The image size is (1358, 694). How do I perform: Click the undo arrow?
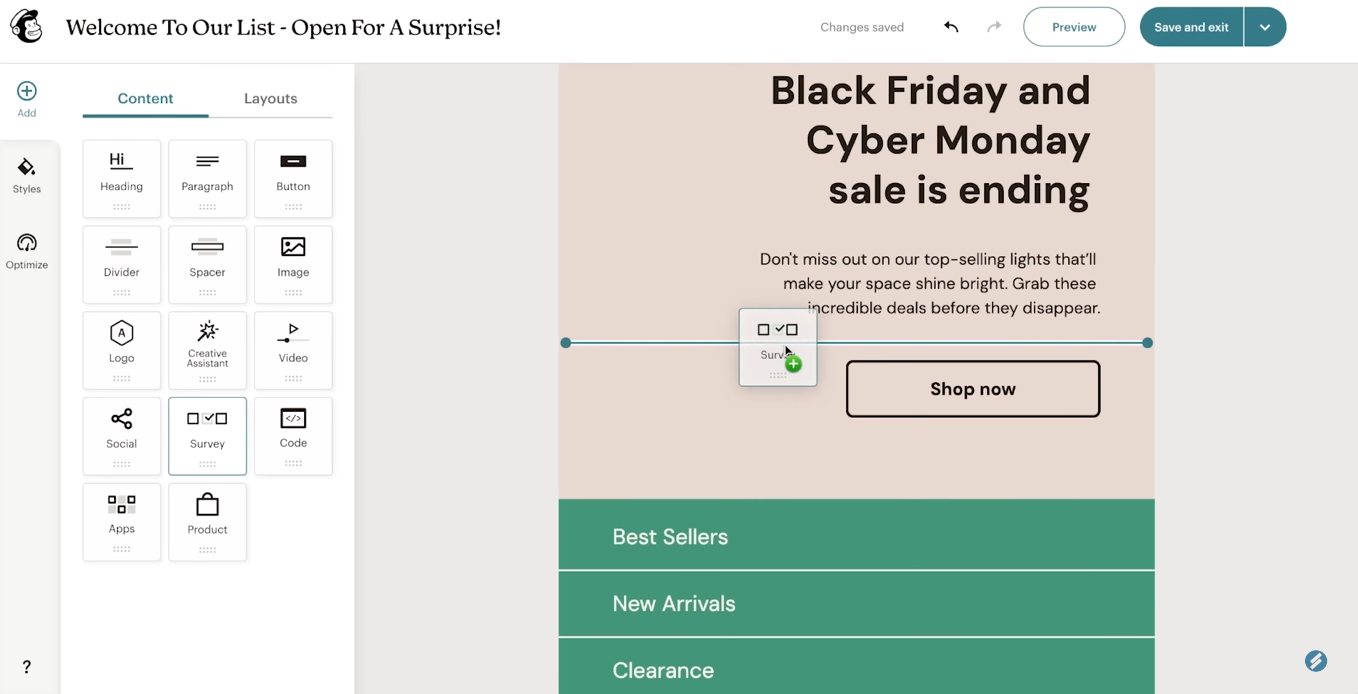pos(951,27)
